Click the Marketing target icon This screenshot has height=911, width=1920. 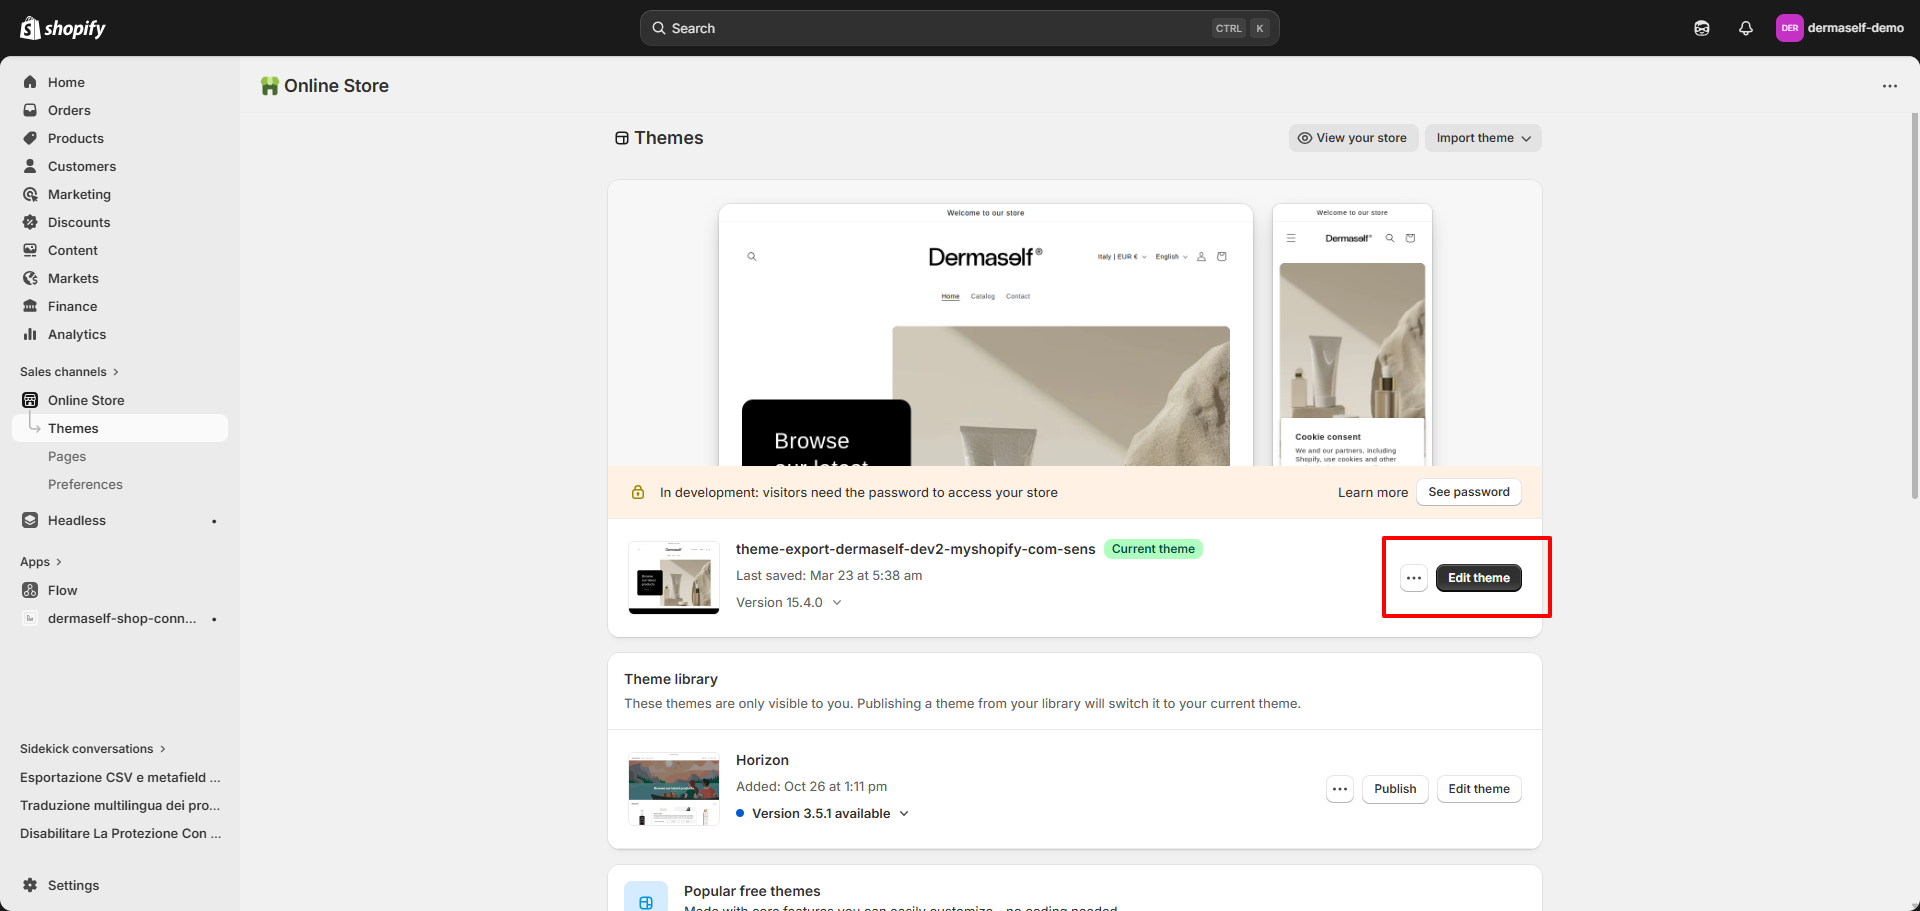[x=30, y=194]
